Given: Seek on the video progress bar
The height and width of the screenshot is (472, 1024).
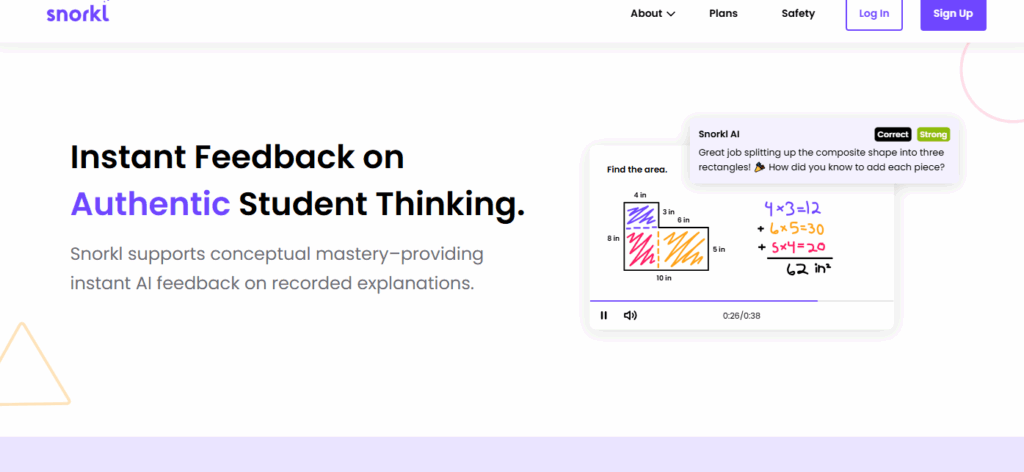Looking at the screenshot, I should [x=740, y=300].
